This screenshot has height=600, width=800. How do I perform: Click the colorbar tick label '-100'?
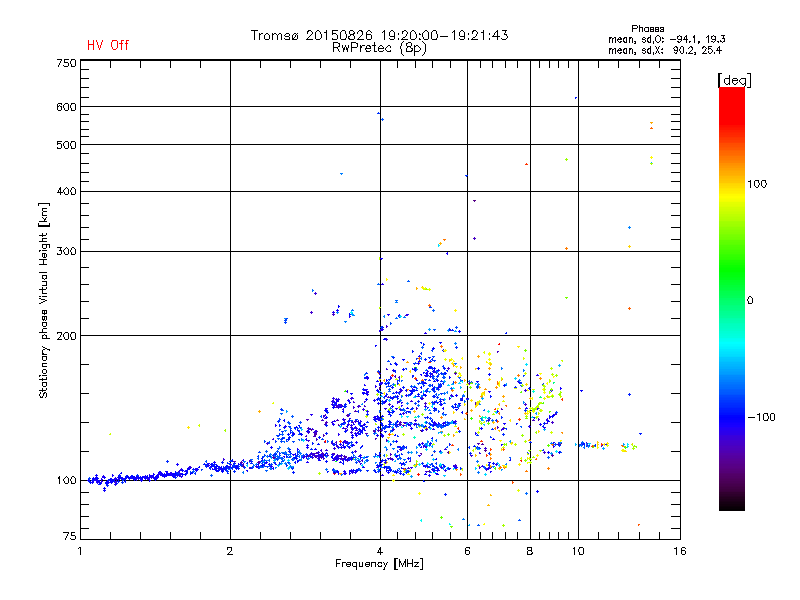point(761,417)
